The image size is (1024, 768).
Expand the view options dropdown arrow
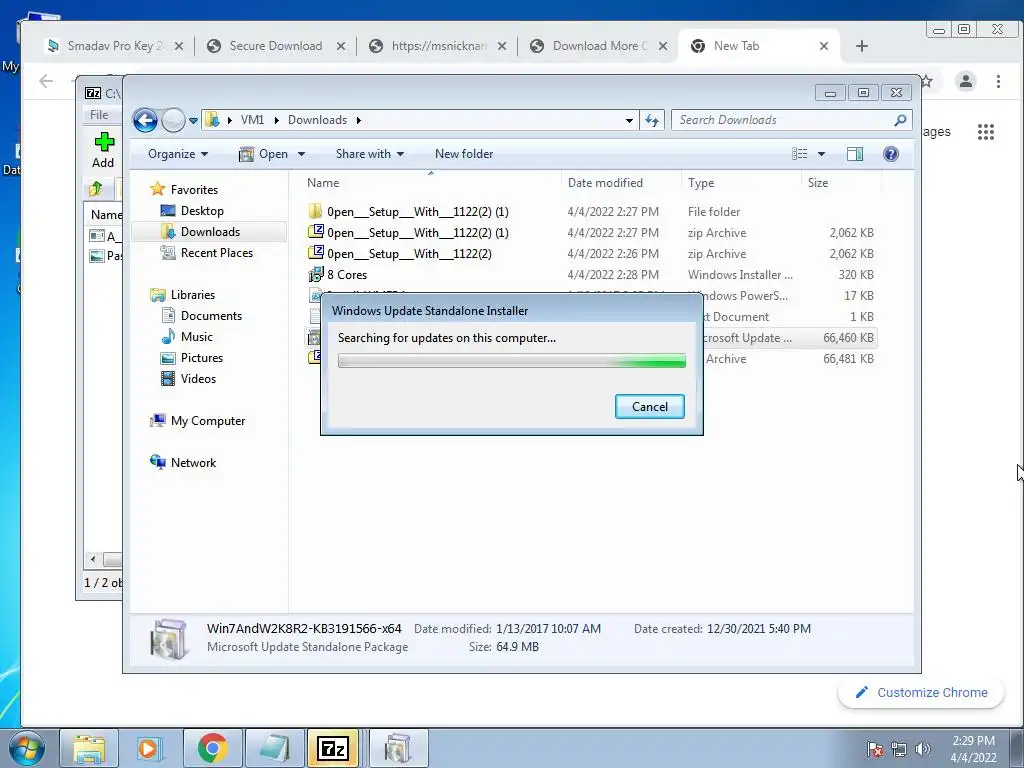click(822, 154)
